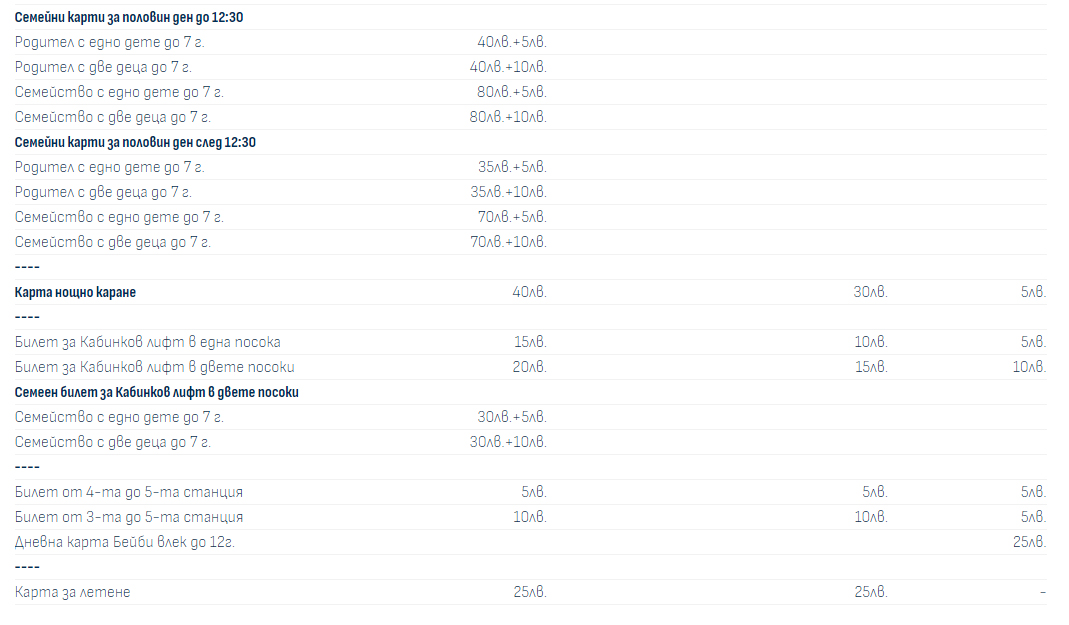The width and height of the screenshot is (1069, 625).
Task: Click the 30лв.+5лв. family gondola price
Action: pos(512,417)
